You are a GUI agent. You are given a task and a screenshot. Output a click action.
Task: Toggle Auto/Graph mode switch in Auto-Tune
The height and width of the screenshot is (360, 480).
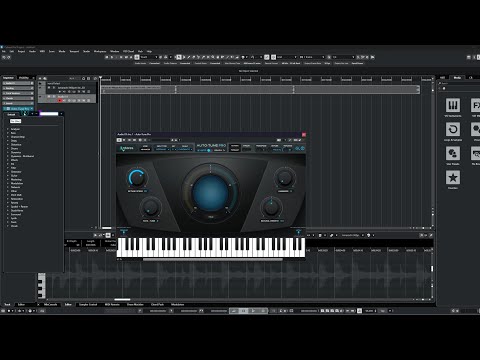pos(209,150)
